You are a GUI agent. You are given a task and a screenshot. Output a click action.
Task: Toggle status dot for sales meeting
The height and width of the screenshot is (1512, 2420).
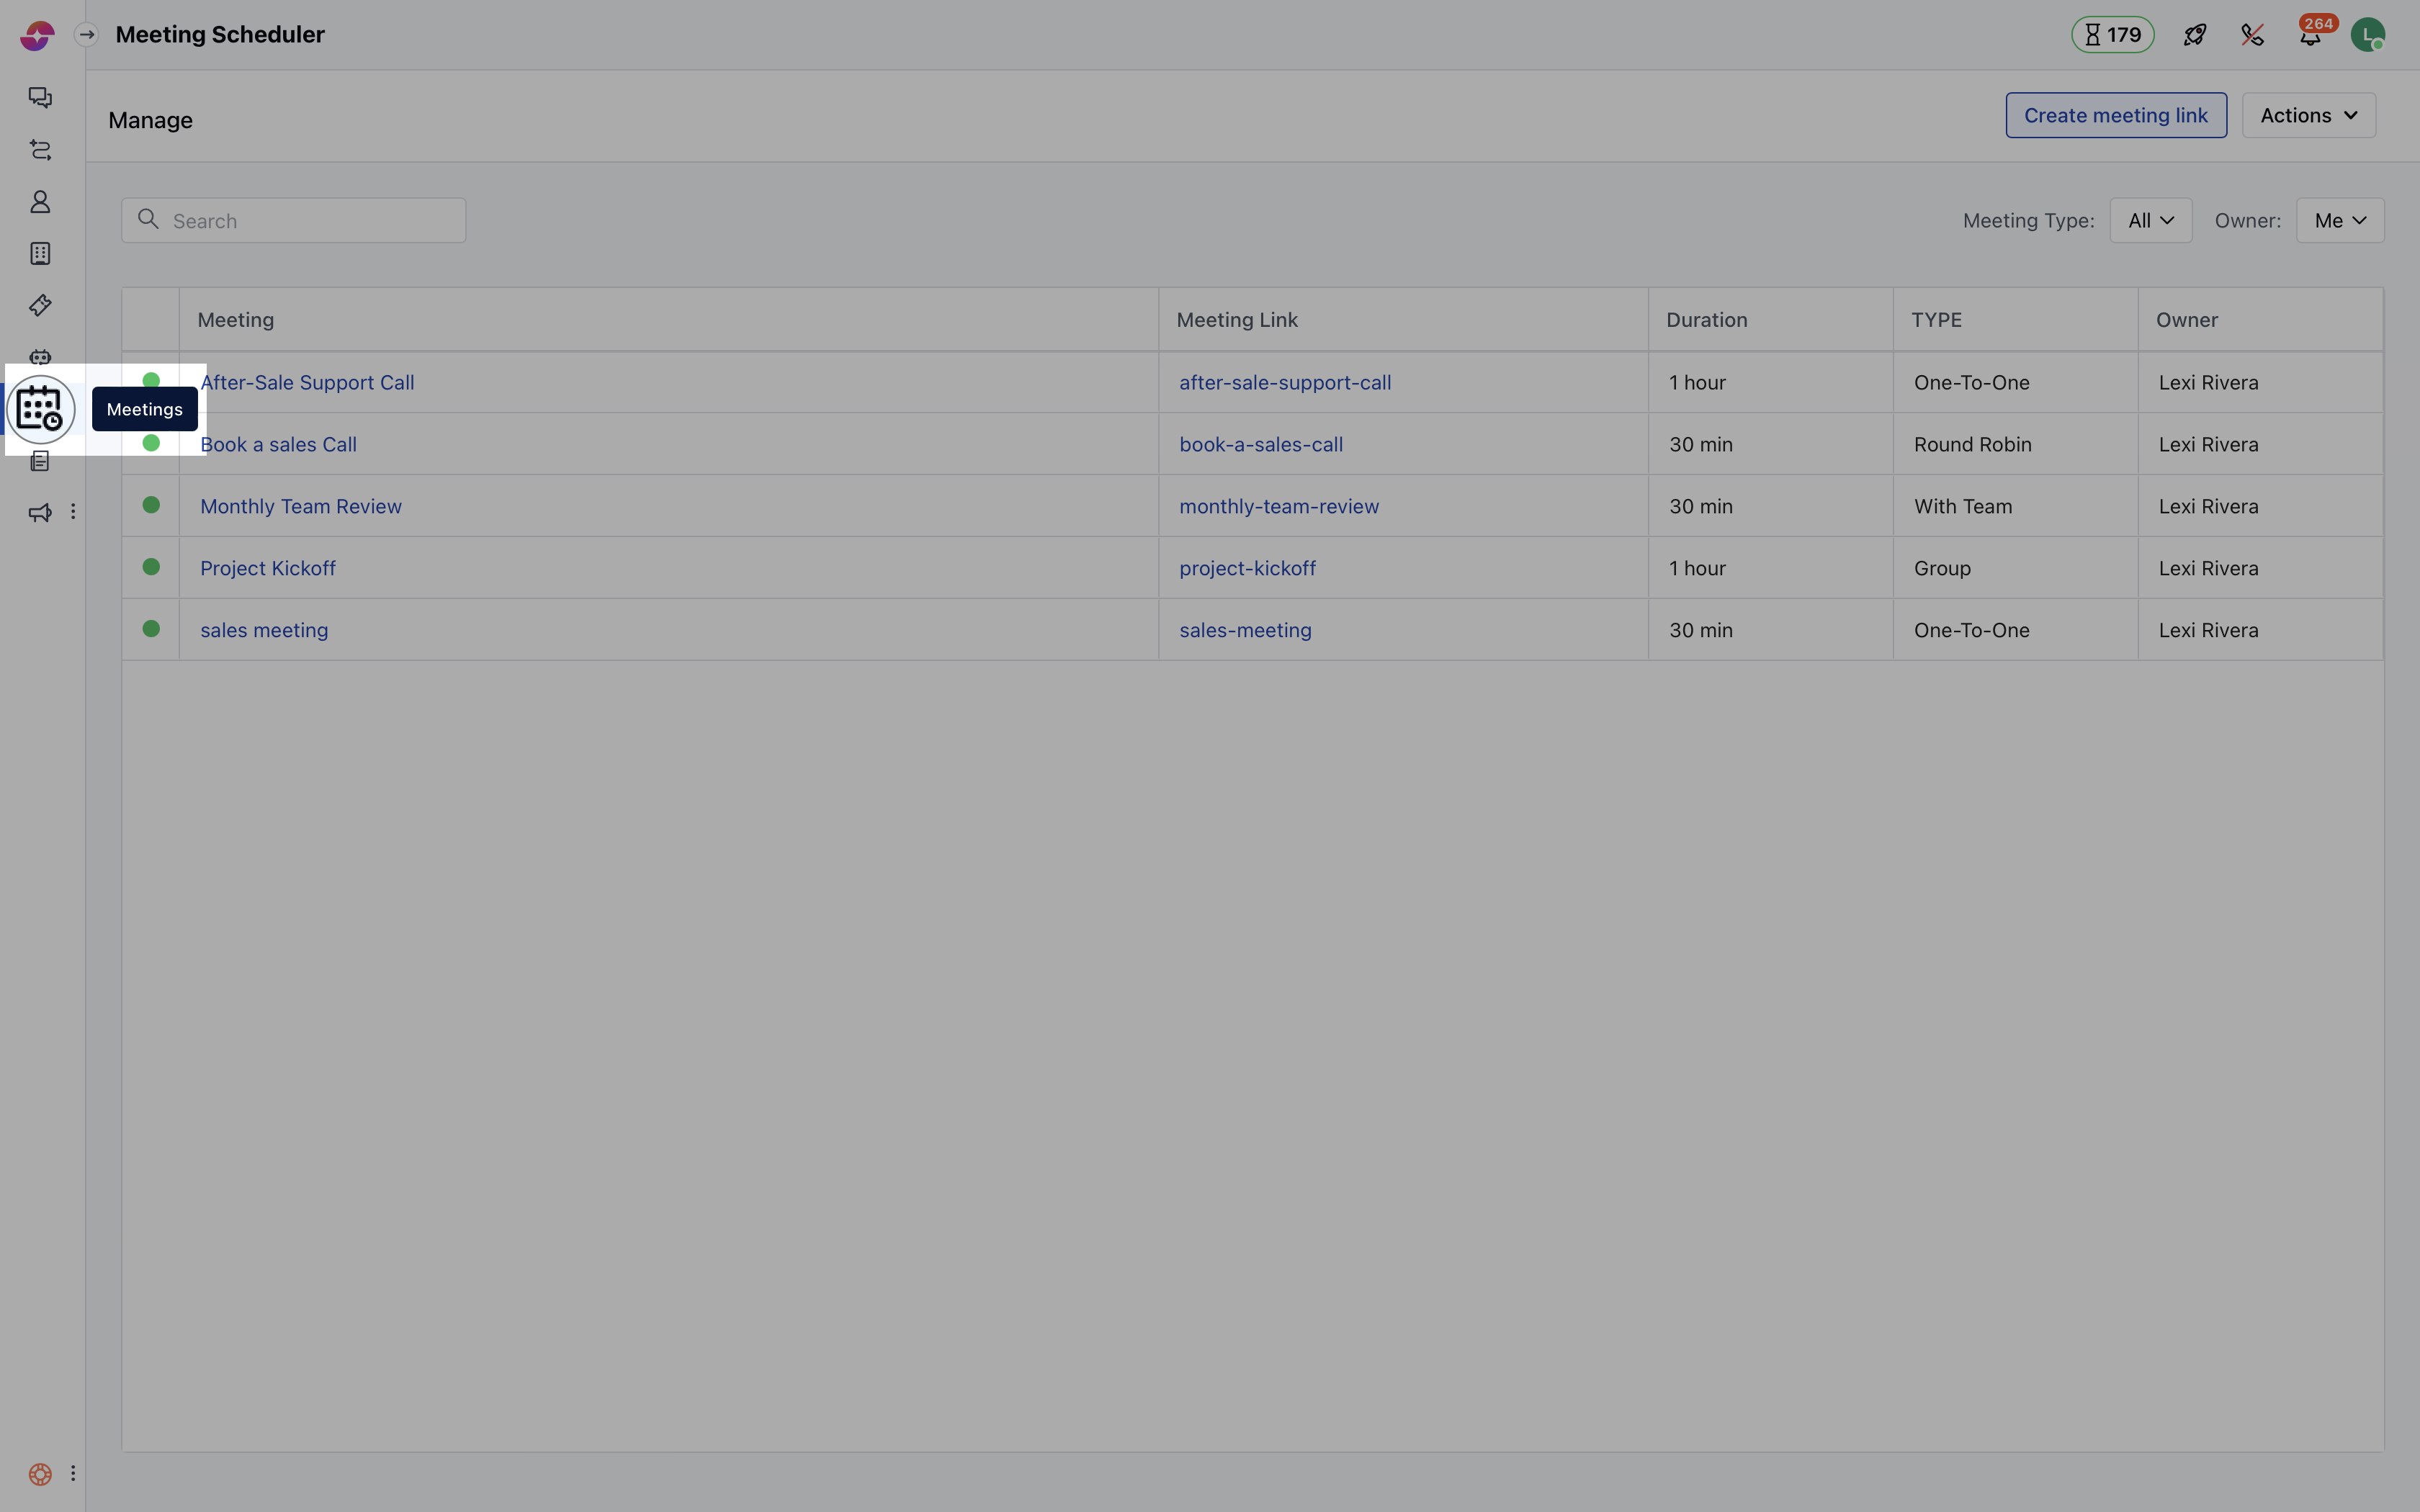coord(151,629)
